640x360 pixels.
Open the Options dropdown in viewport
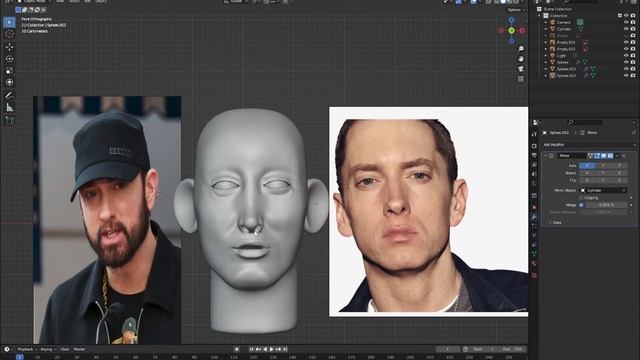click(516, 10)
